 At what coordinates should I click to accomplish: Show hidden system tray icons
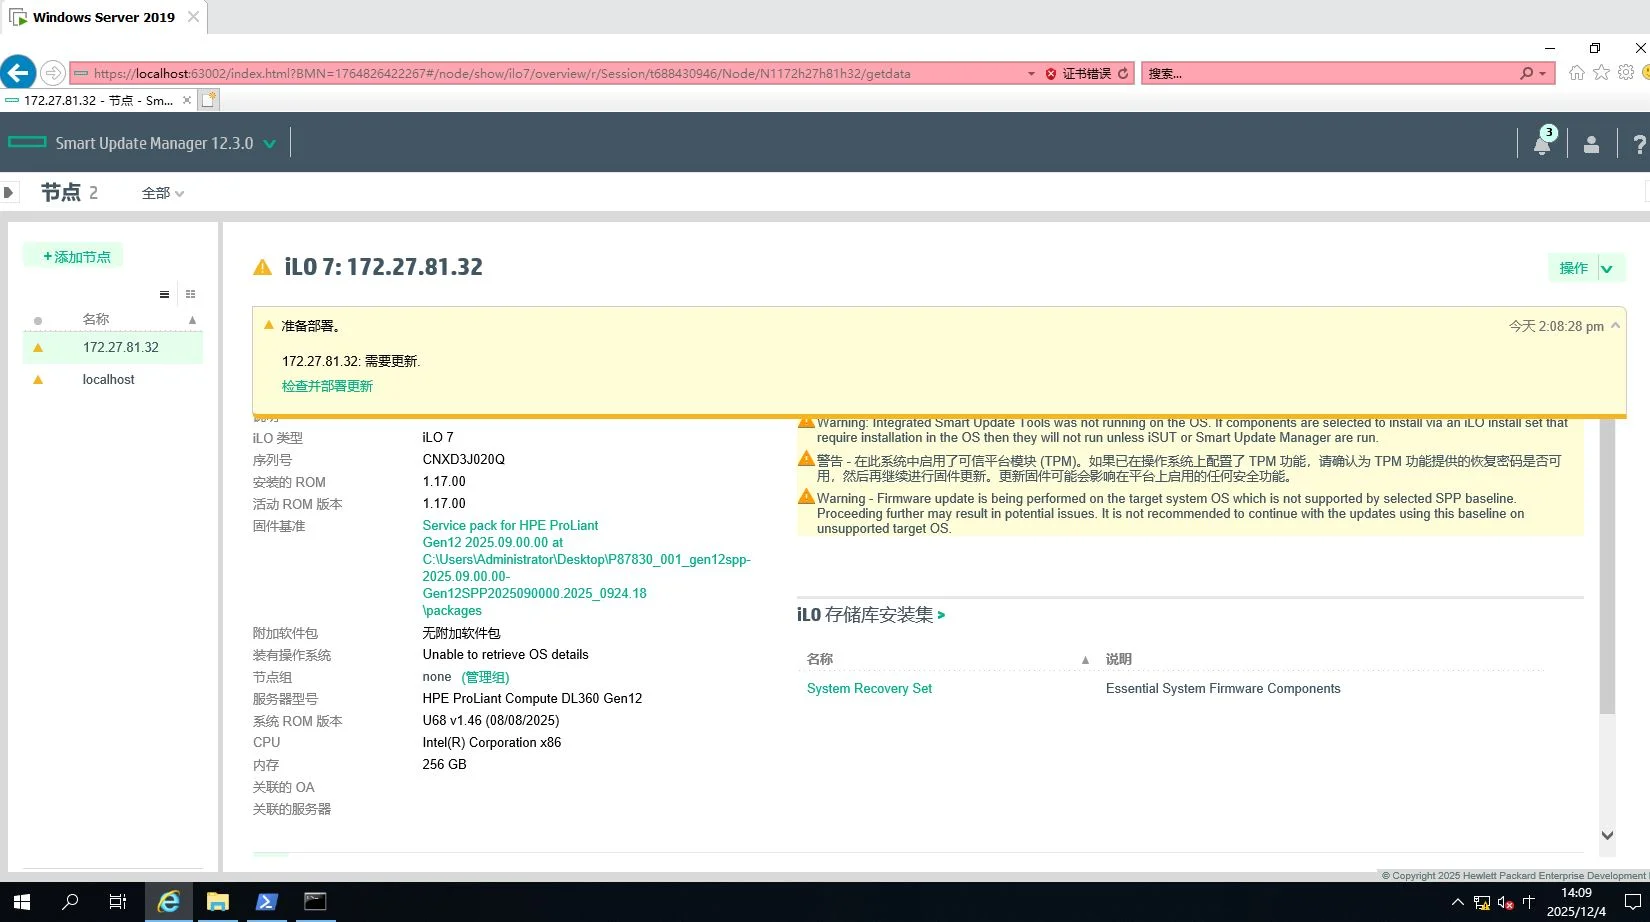(x=1457, y=902)
